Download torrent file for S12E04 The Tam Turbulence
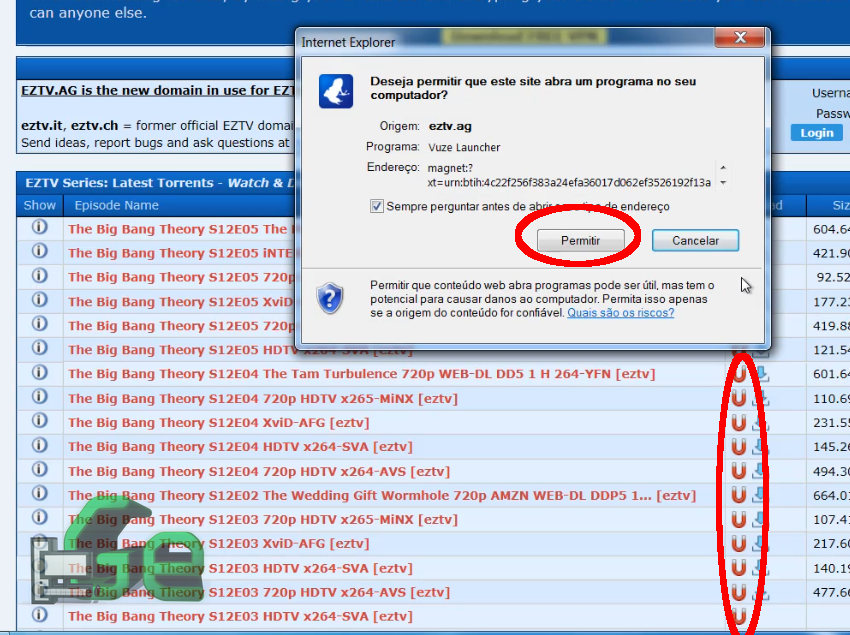The height and width of the screenshot is (635, 850). [x=761, y=374]
